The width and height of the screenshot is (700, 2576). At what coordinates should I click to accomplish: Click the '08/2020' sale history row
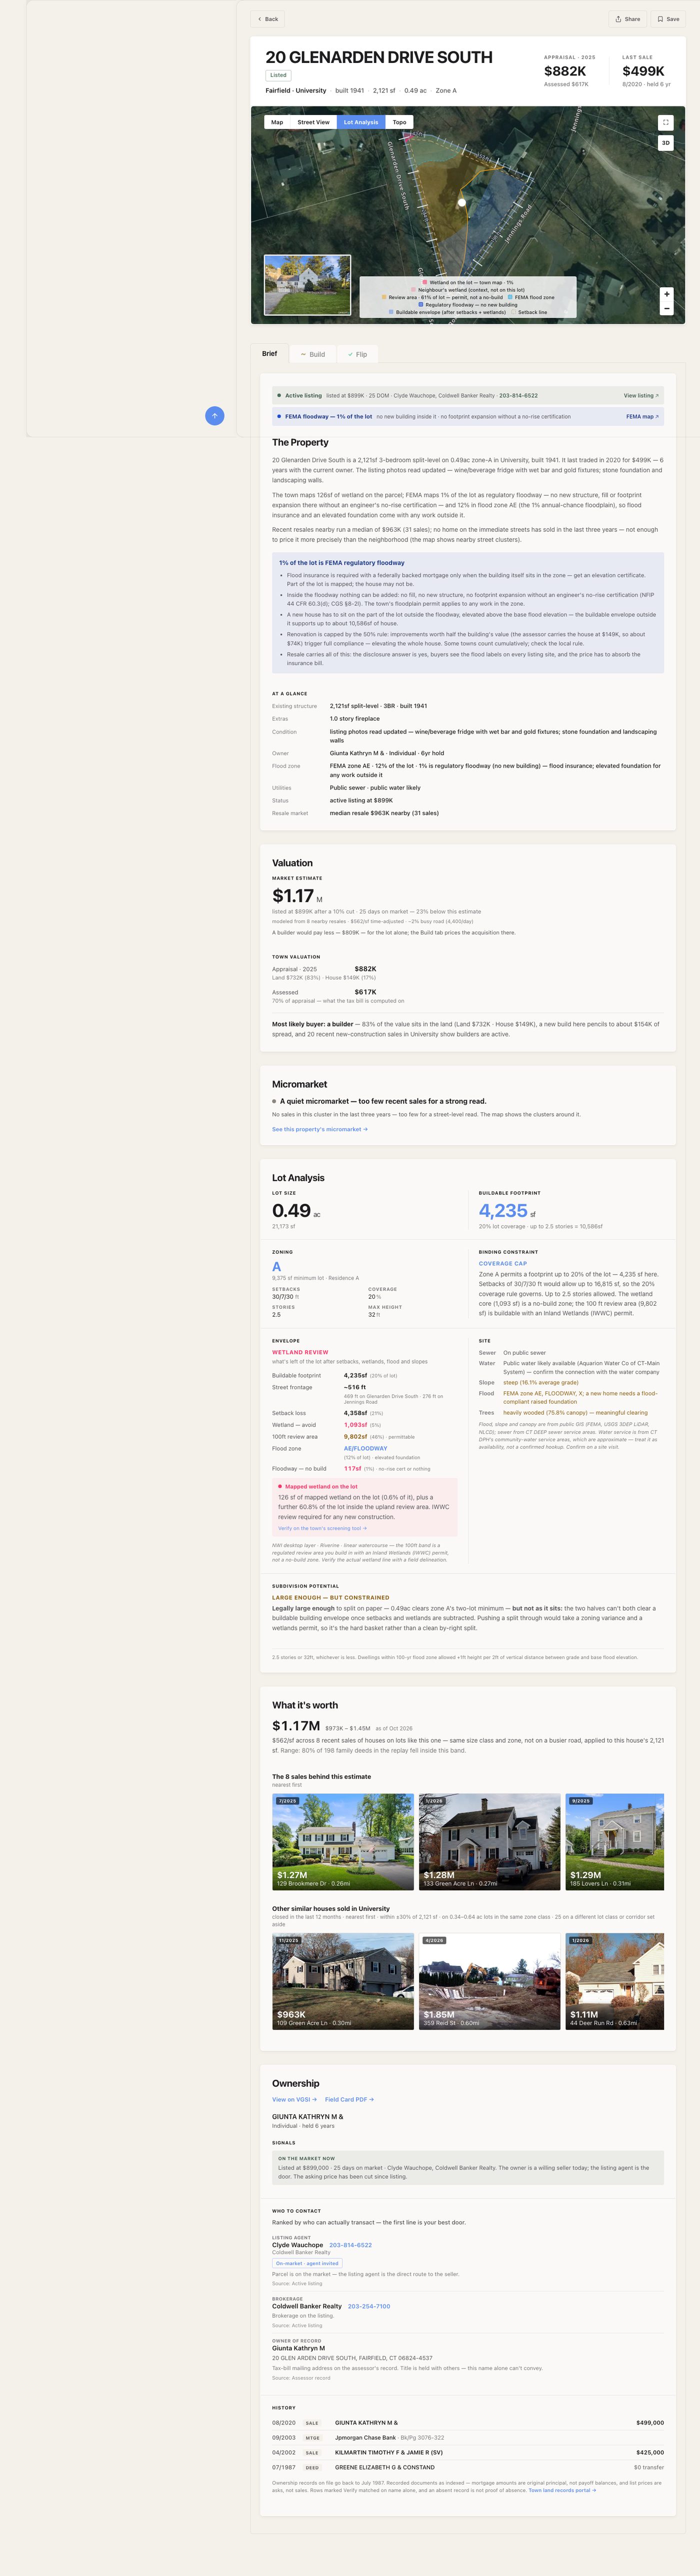click(x=468, y=2423)
